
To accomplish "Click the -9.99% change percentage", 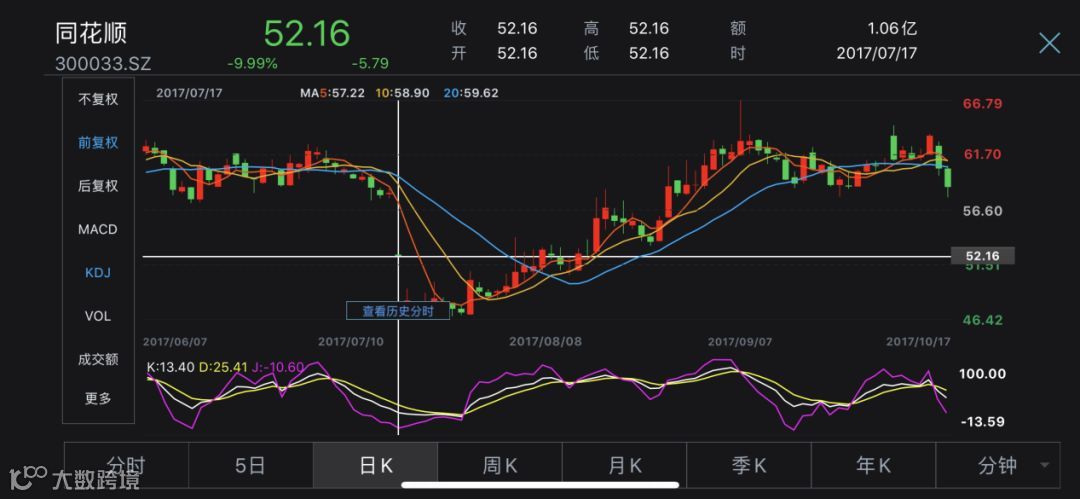I will (252, 64).
